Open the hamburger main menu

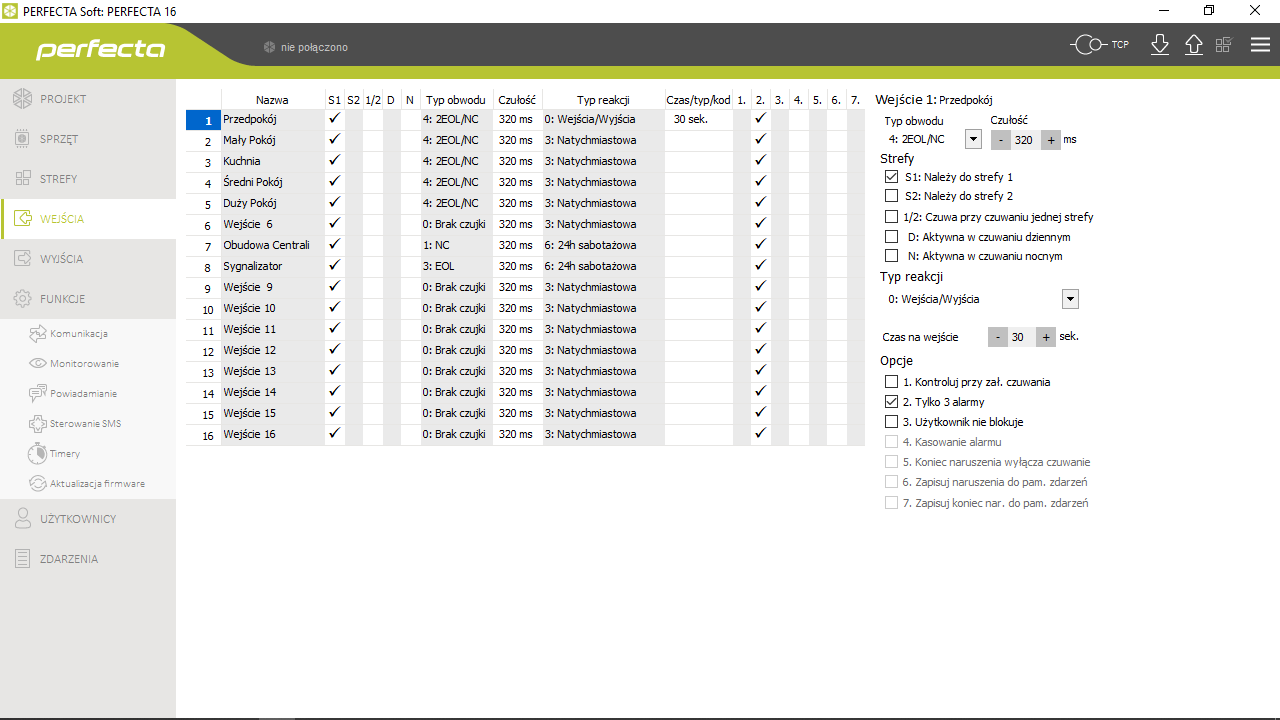pyautogui.click(x=1260, y=45)
